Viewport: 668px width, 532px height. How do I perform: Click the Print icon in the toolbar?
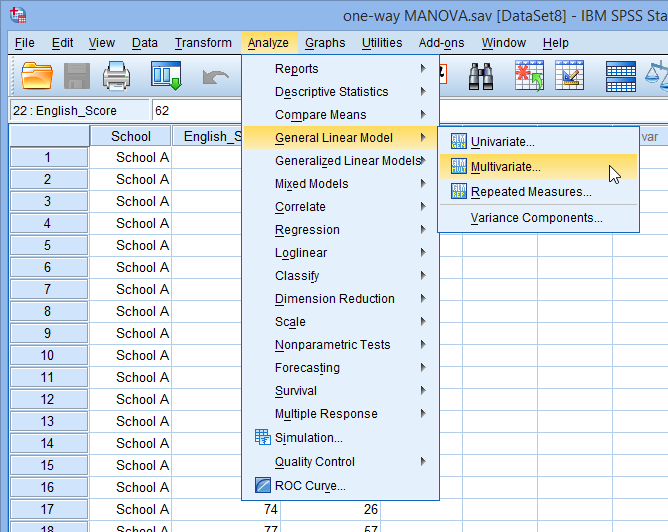coord(118,75)
